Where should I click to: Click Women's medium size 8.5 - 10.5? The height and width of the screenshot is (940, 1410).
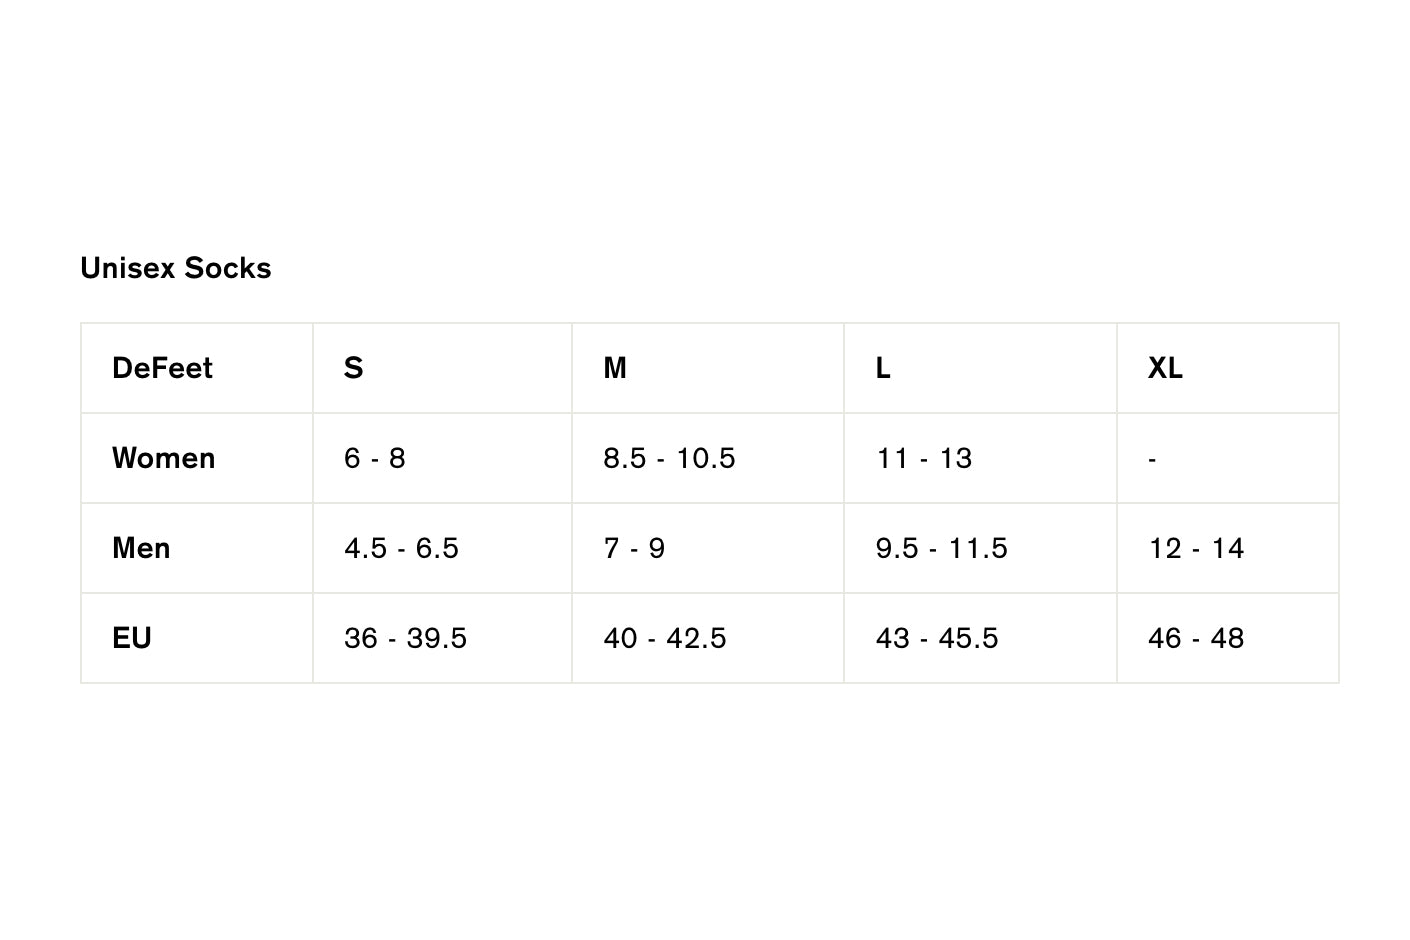pos(669,458)
